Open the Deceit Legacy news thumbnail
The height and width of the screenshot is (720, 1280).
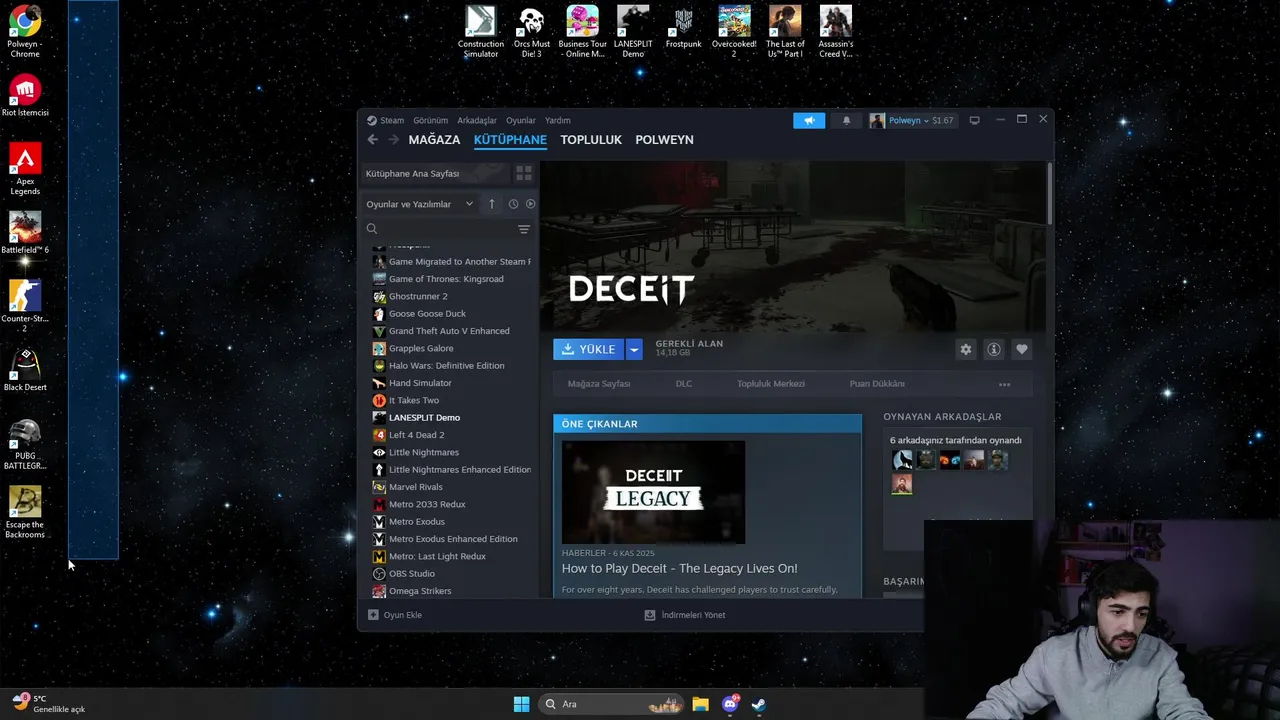pos(653,492)
